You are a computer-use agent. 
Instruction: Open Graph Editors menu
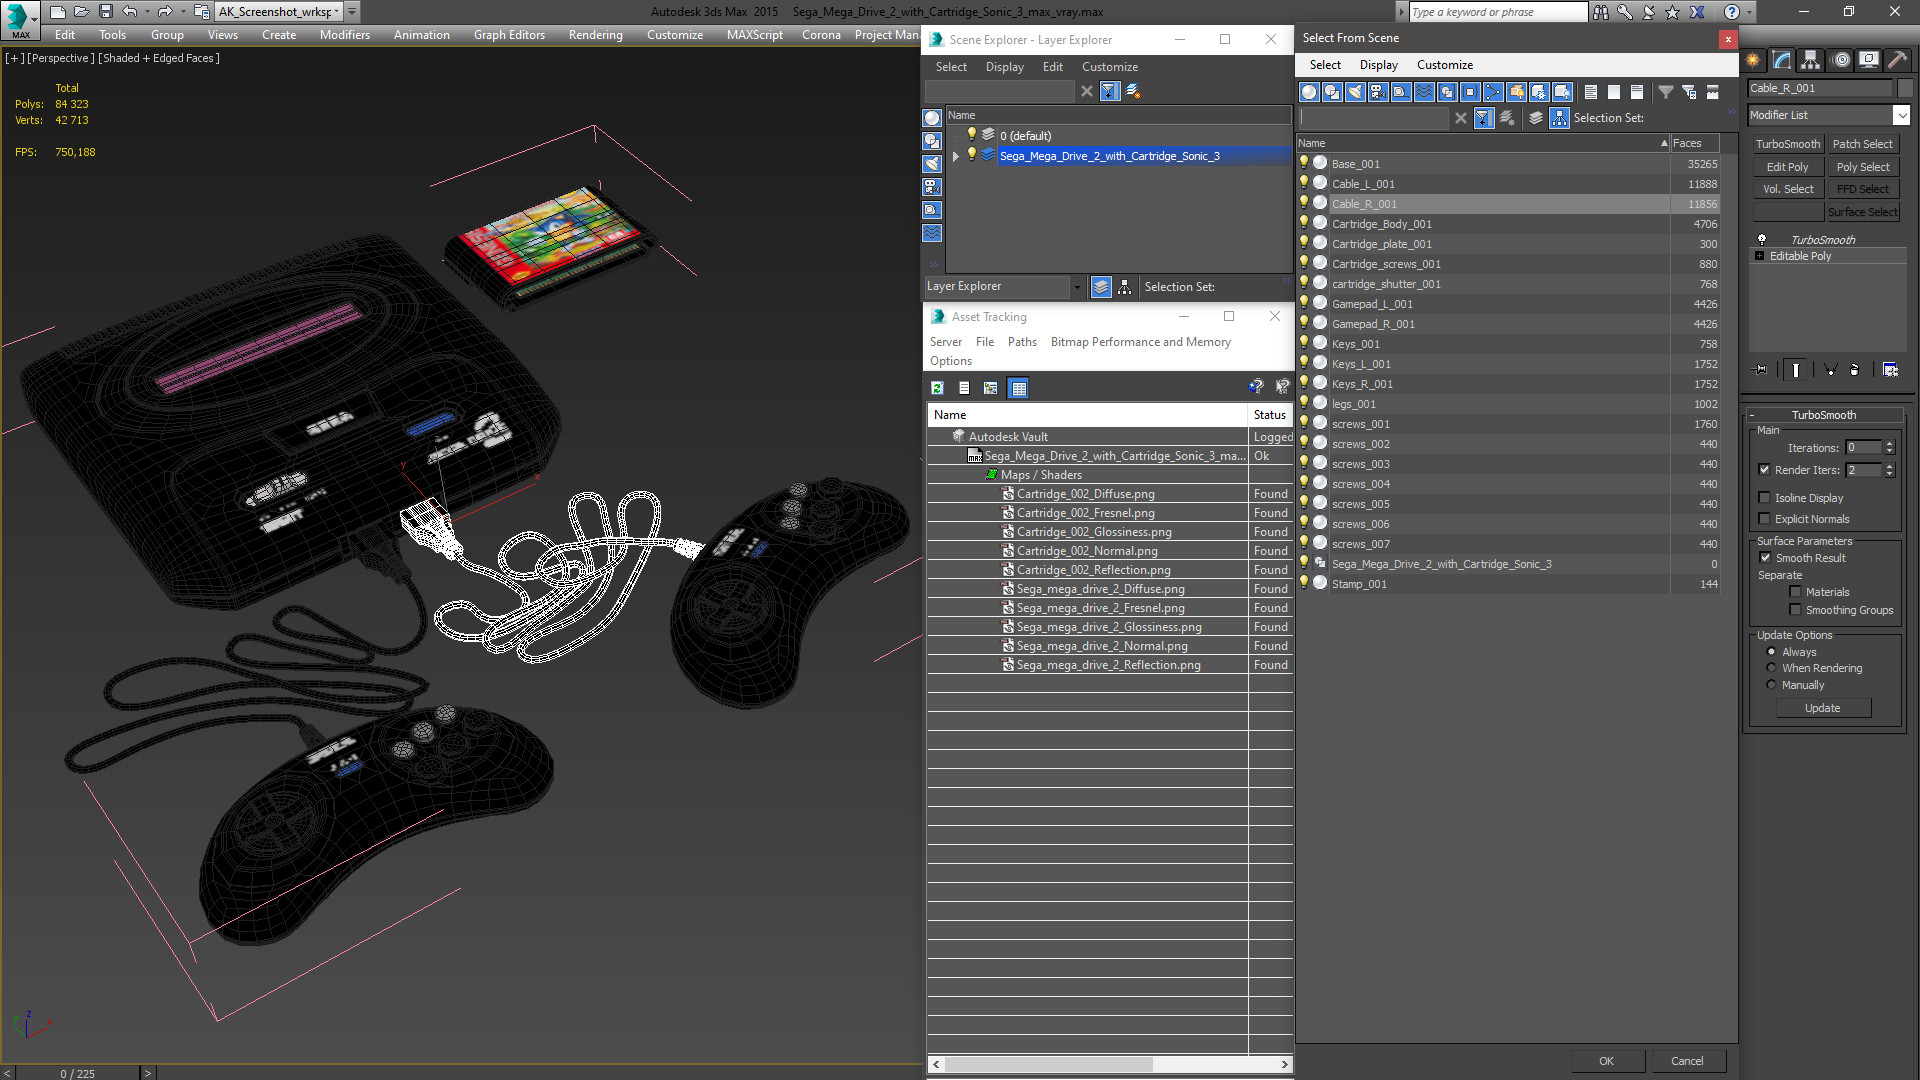point(509,35)
